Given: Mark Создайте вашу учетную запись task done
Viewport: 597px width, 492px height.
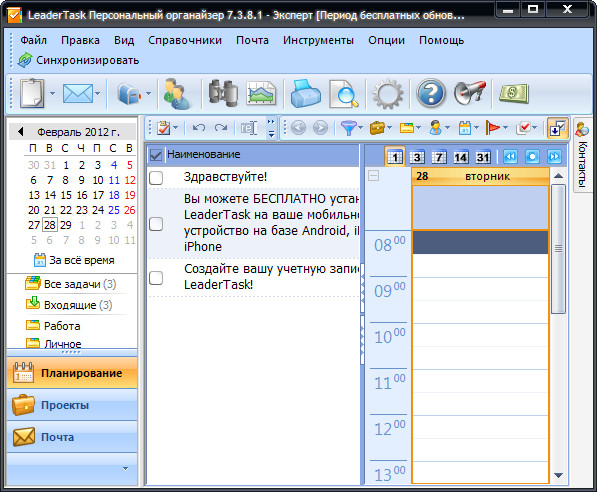Looking at the screenshot, I should point(156,278).
